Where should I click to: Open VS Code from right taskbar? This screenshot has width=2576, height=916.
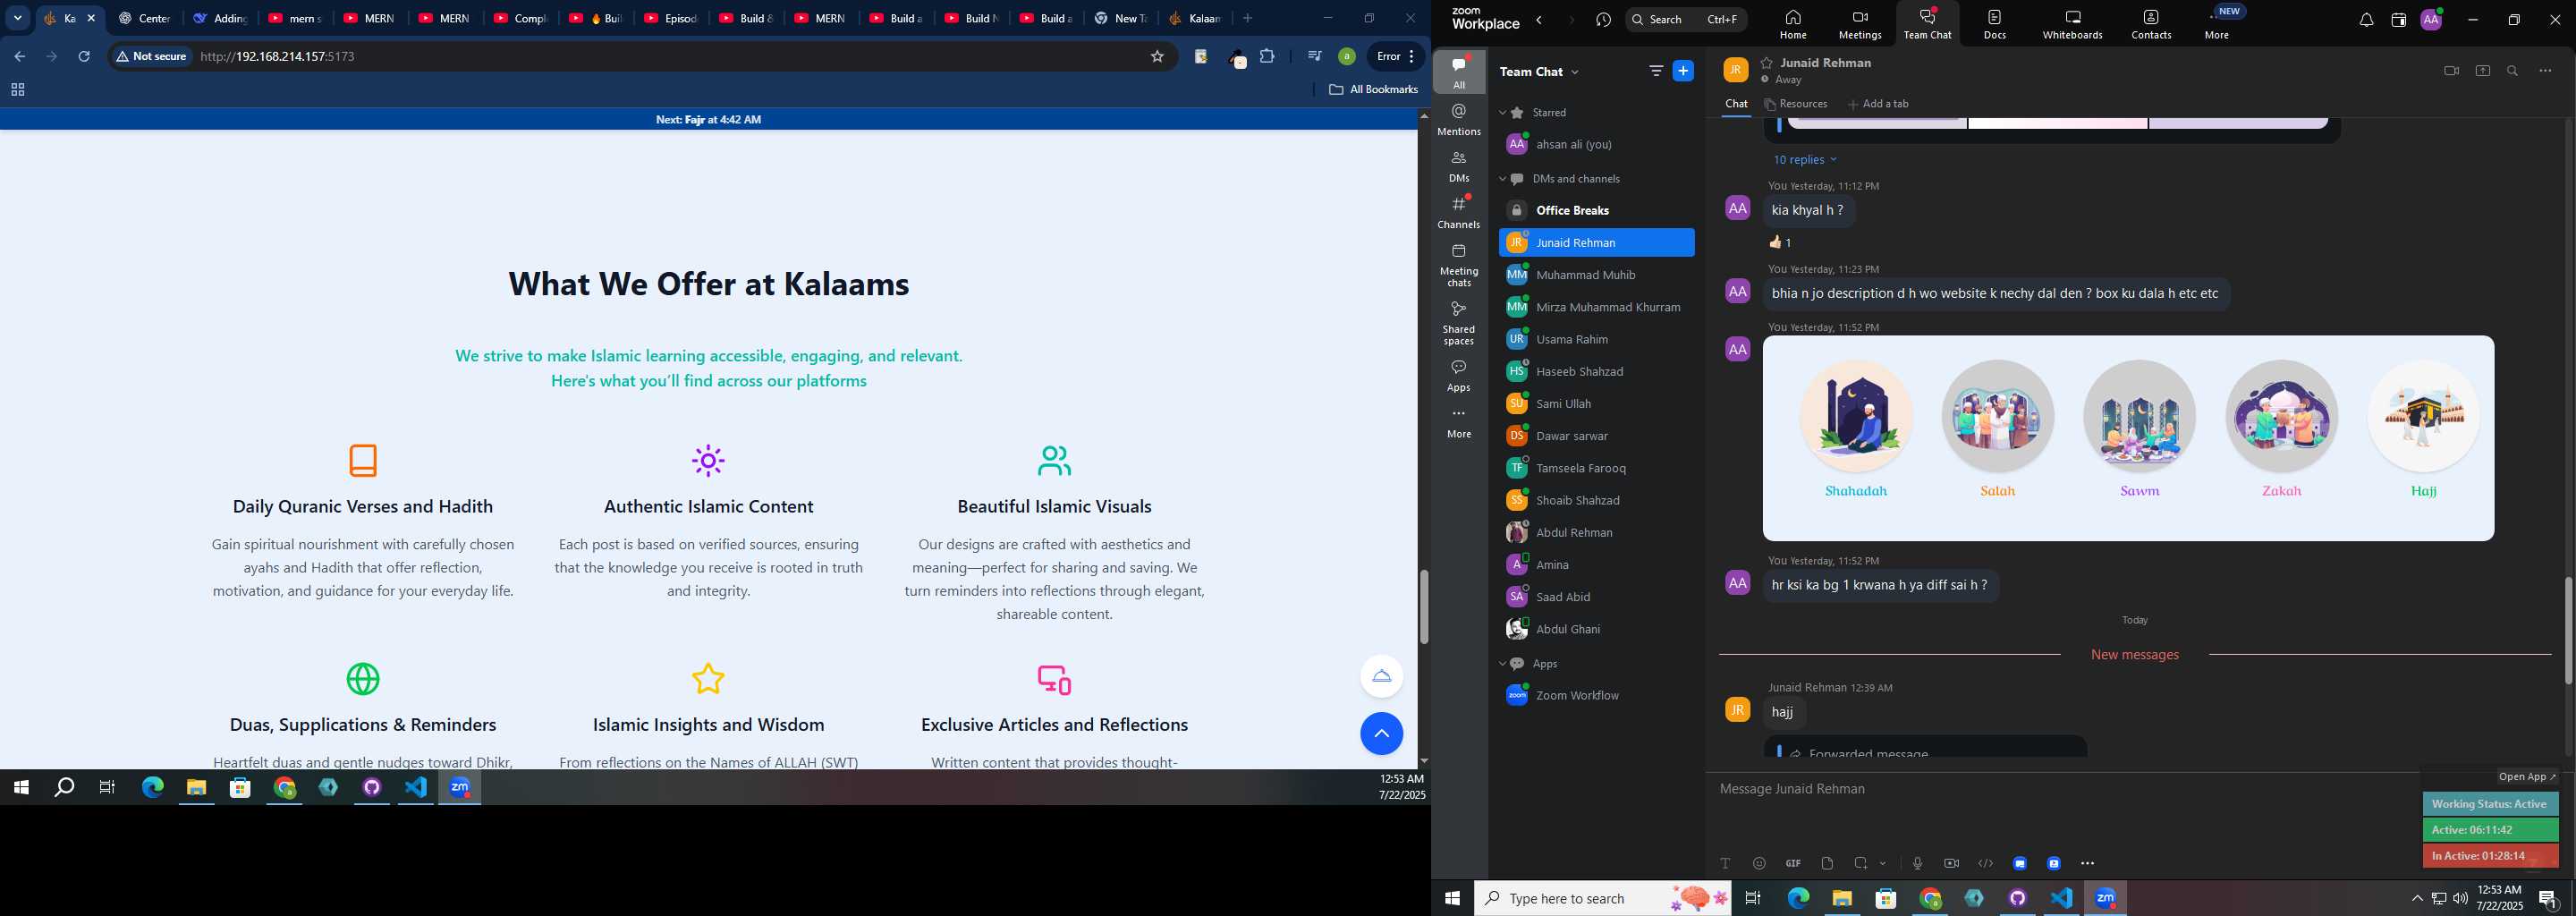point(2061,899)
